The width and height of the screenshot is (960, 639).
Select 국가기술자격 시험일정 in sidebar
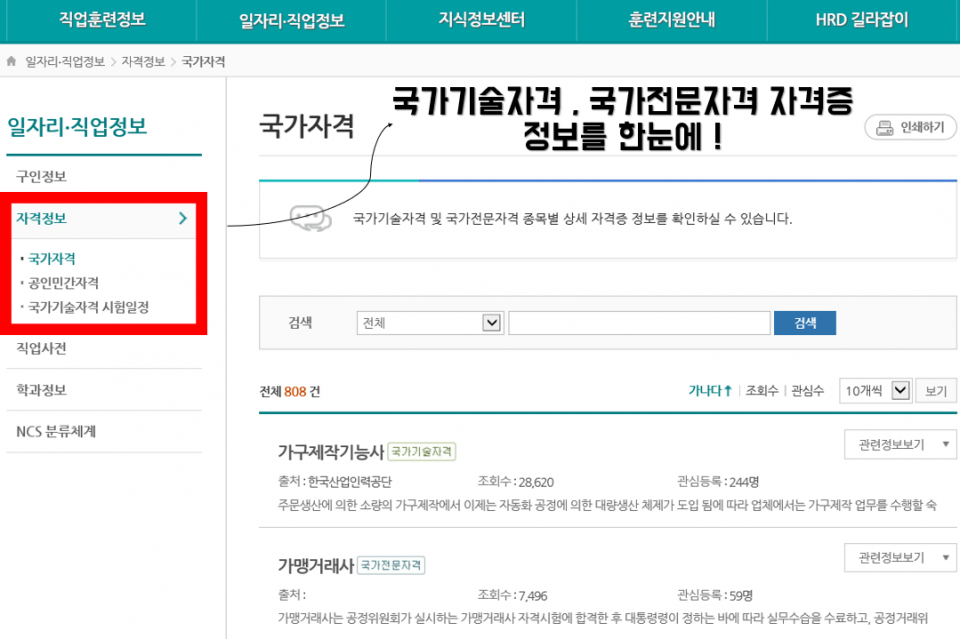pos(88,307)
